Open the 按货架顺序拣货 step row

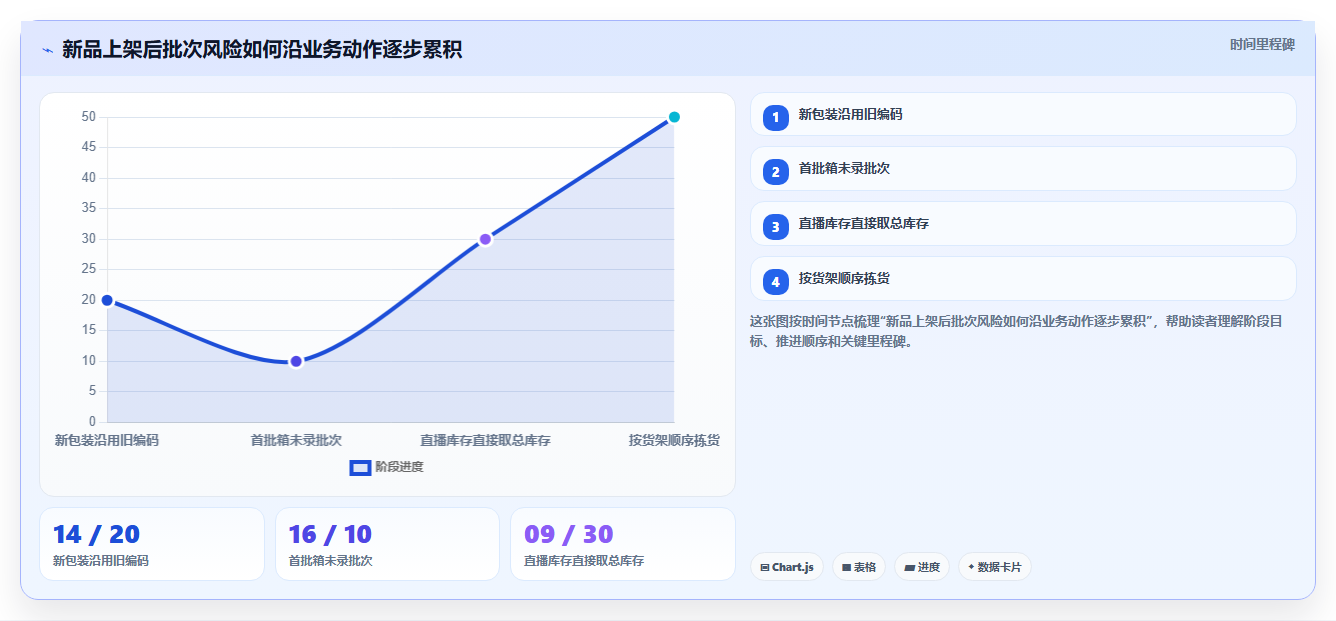tap(1023, 279)
